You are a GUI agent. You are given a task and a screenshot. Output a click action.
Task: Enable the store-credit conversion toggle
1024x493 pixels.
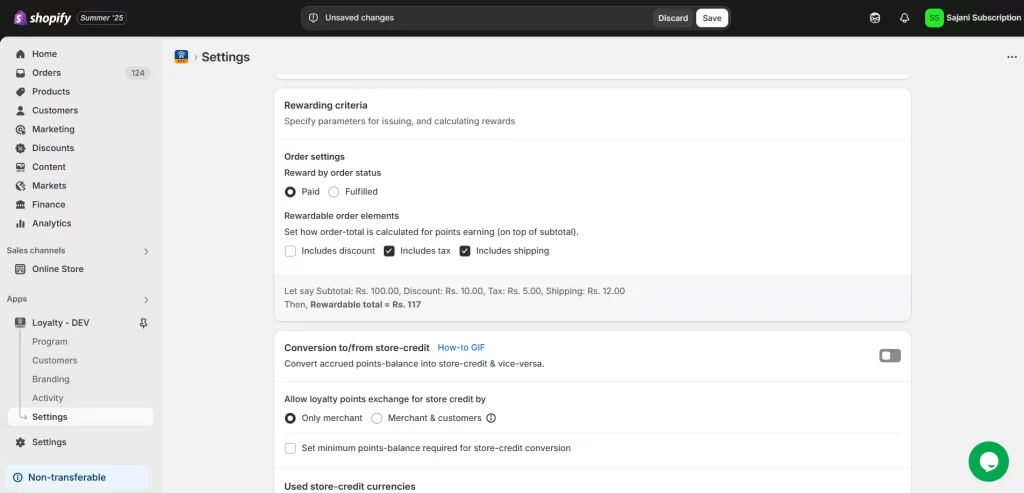pos(889,356)
